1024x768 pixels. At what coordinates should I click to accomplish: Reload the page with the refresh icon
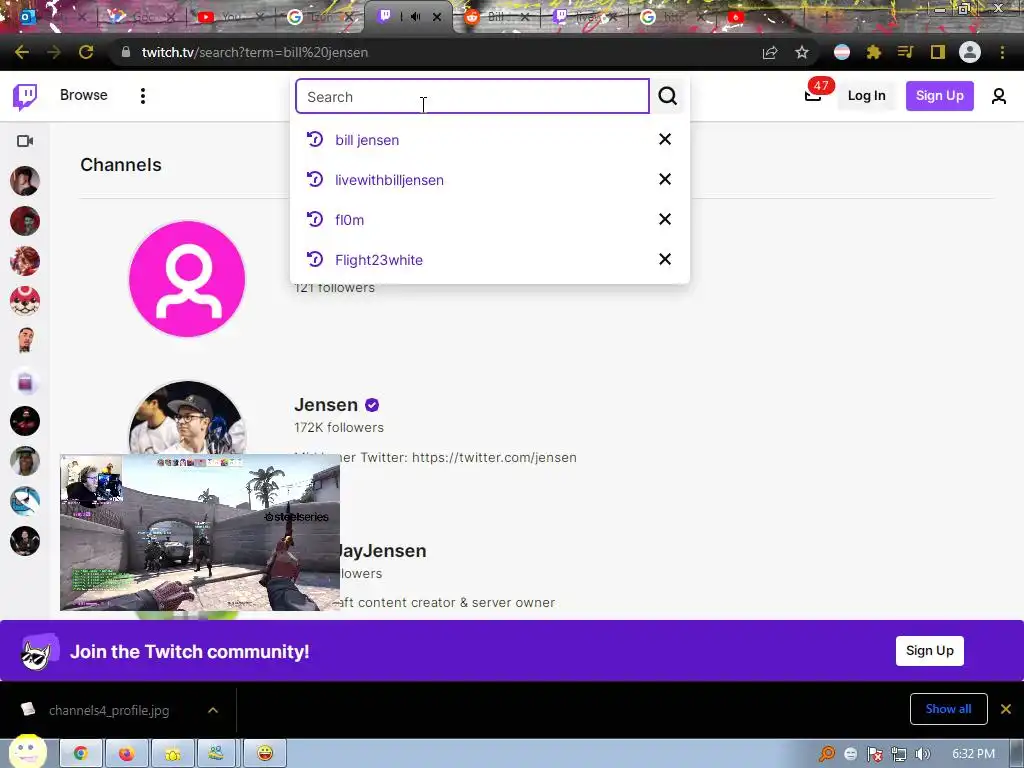coord(86,52)
